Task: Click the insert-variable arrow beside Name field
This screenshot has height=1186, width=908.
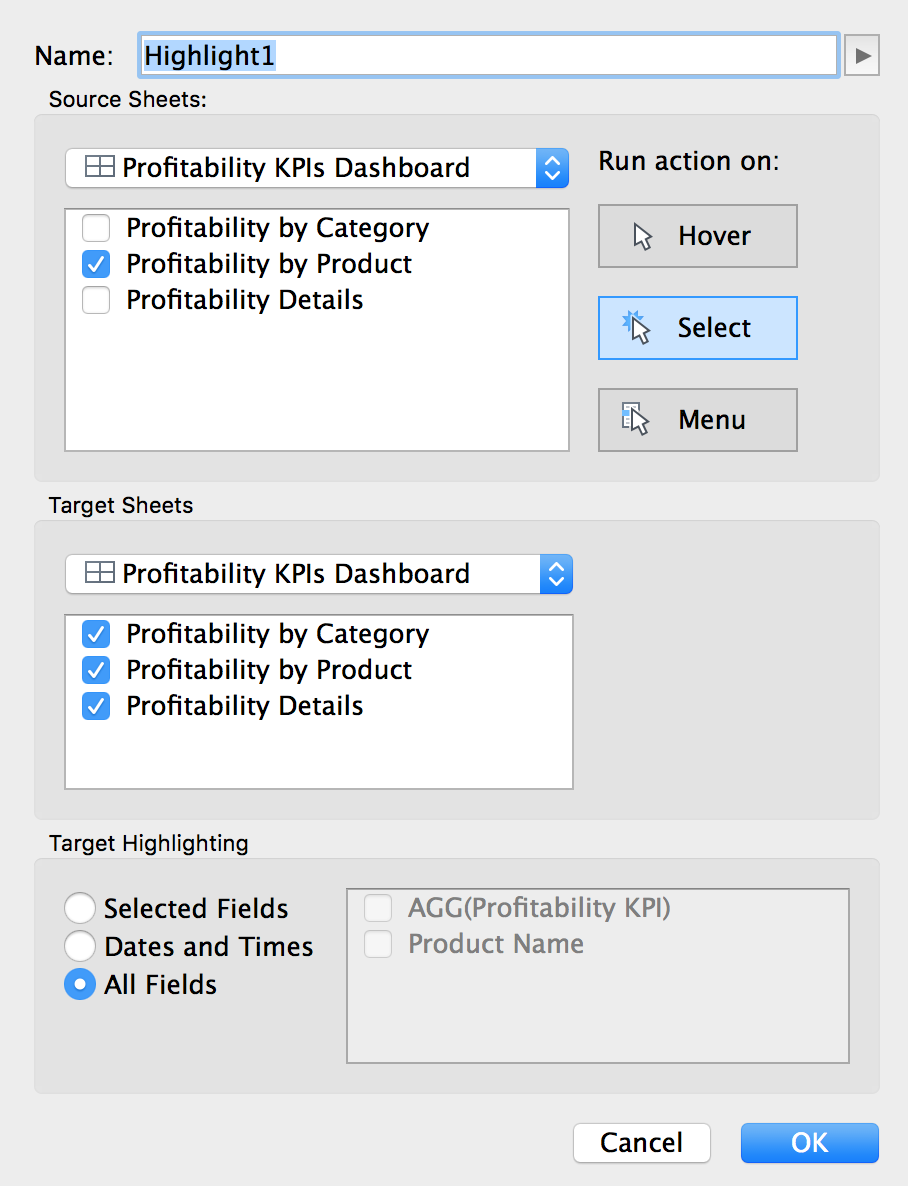Action: [861, 56]
